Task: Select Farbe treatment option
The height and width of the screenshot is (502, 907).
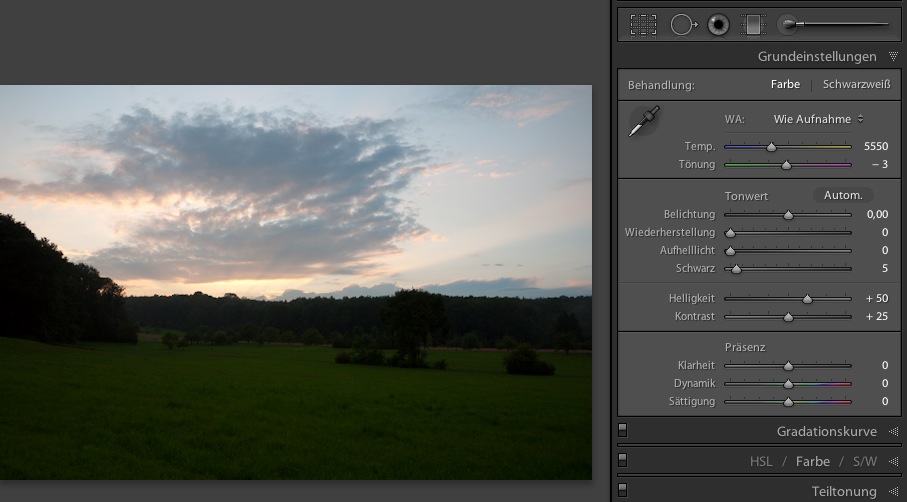Action: click(785, 85)
